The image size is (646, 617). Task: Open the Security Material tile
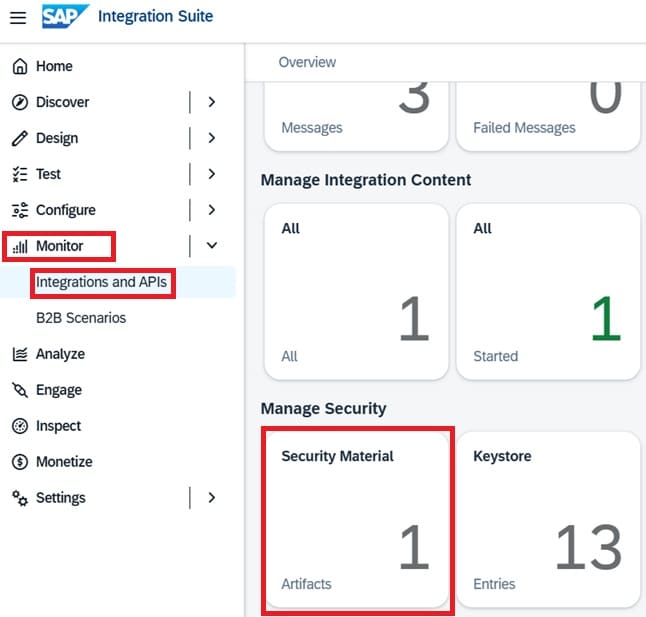pos(357,519)
